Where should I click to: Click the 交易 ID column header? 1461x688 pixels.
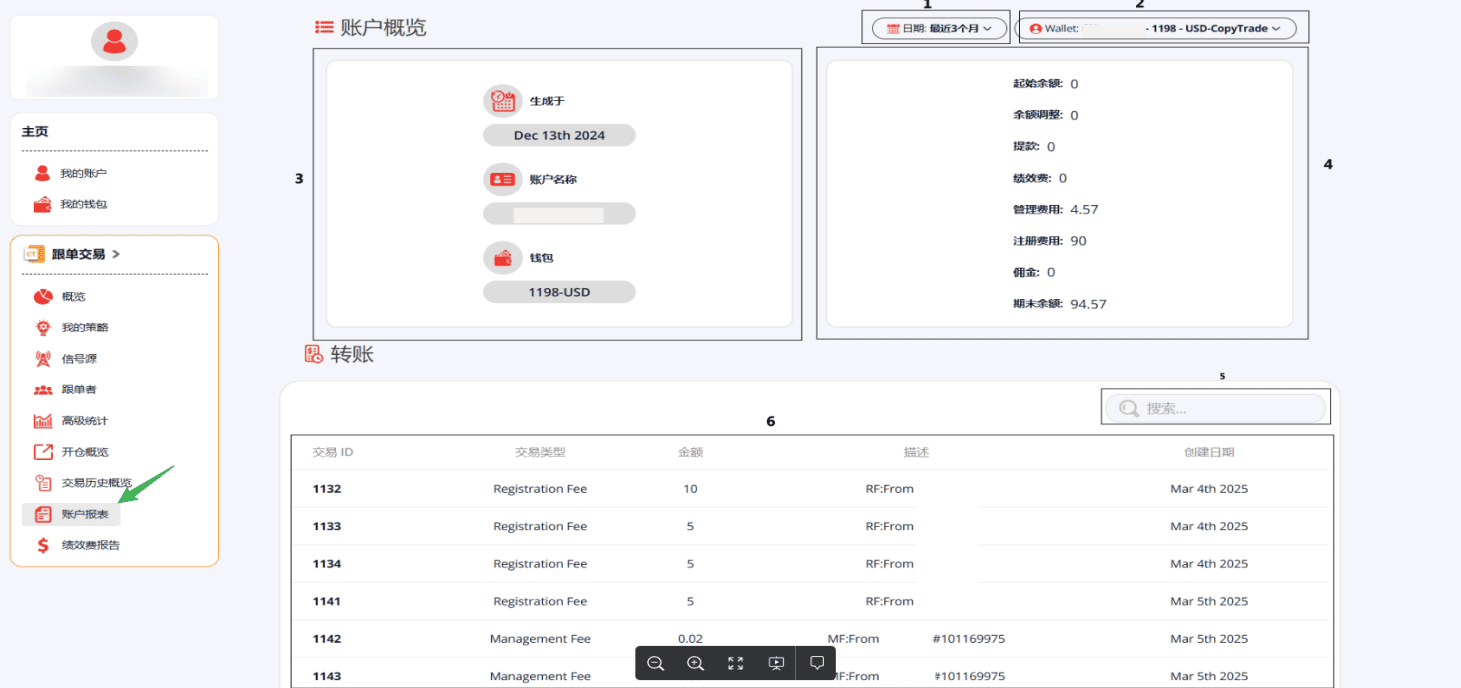point(333,452)
